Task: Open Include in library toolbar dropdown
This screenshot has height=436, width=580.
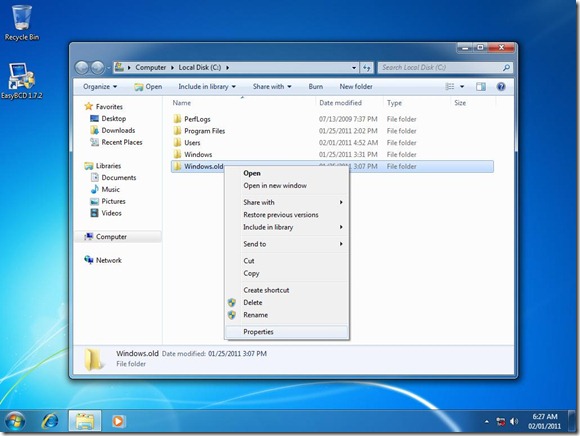Action: 207,87
